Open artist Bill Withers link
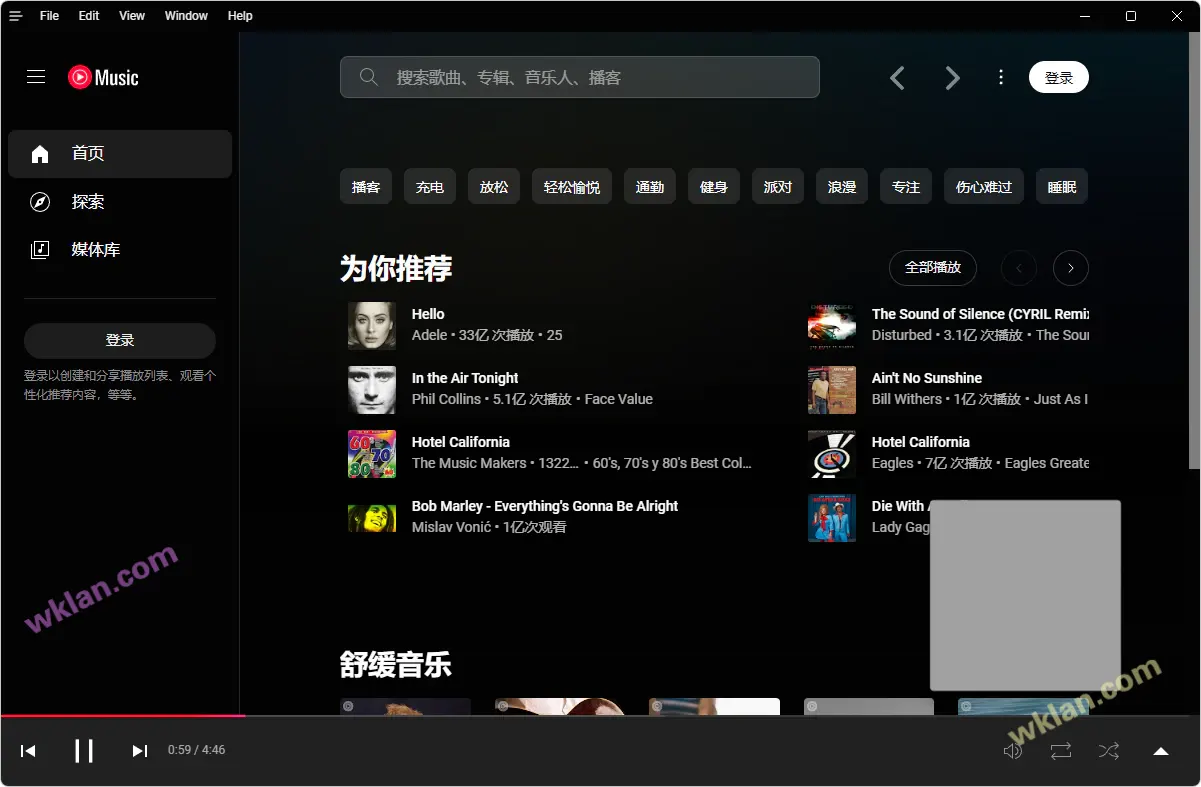 coord(907,399)
